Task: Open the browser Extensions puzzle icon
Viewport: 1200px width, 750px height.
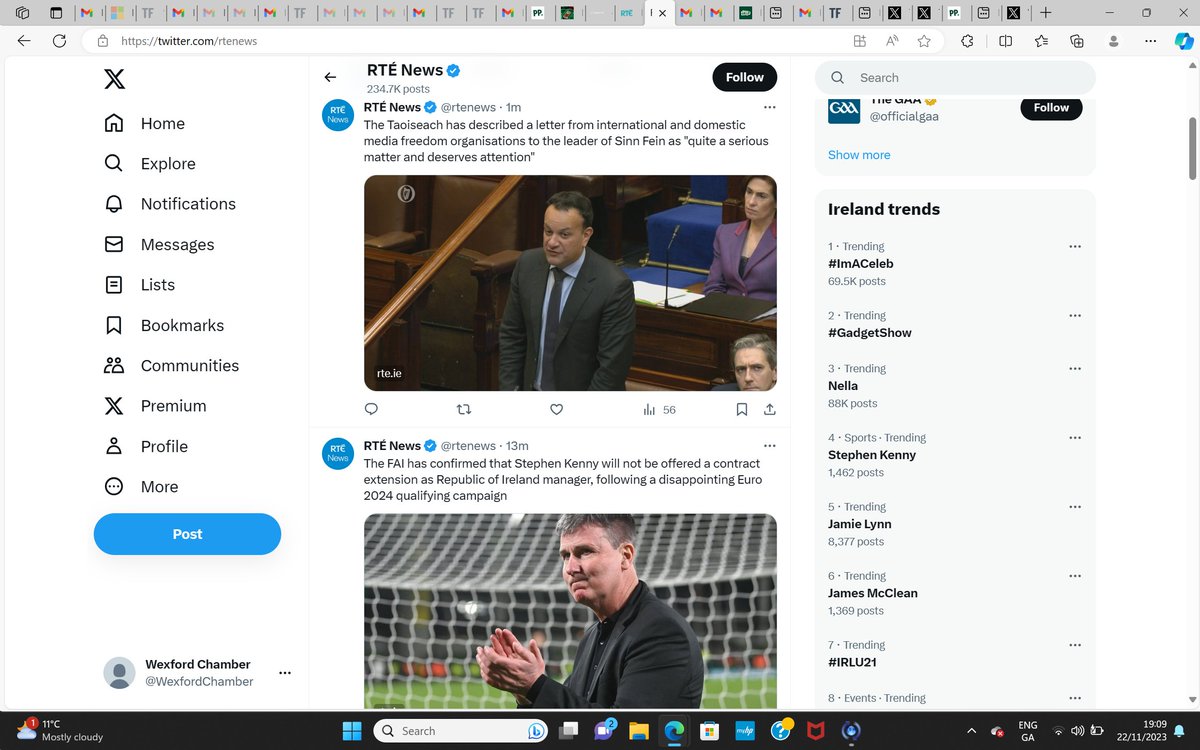Action: click(967, 41)
